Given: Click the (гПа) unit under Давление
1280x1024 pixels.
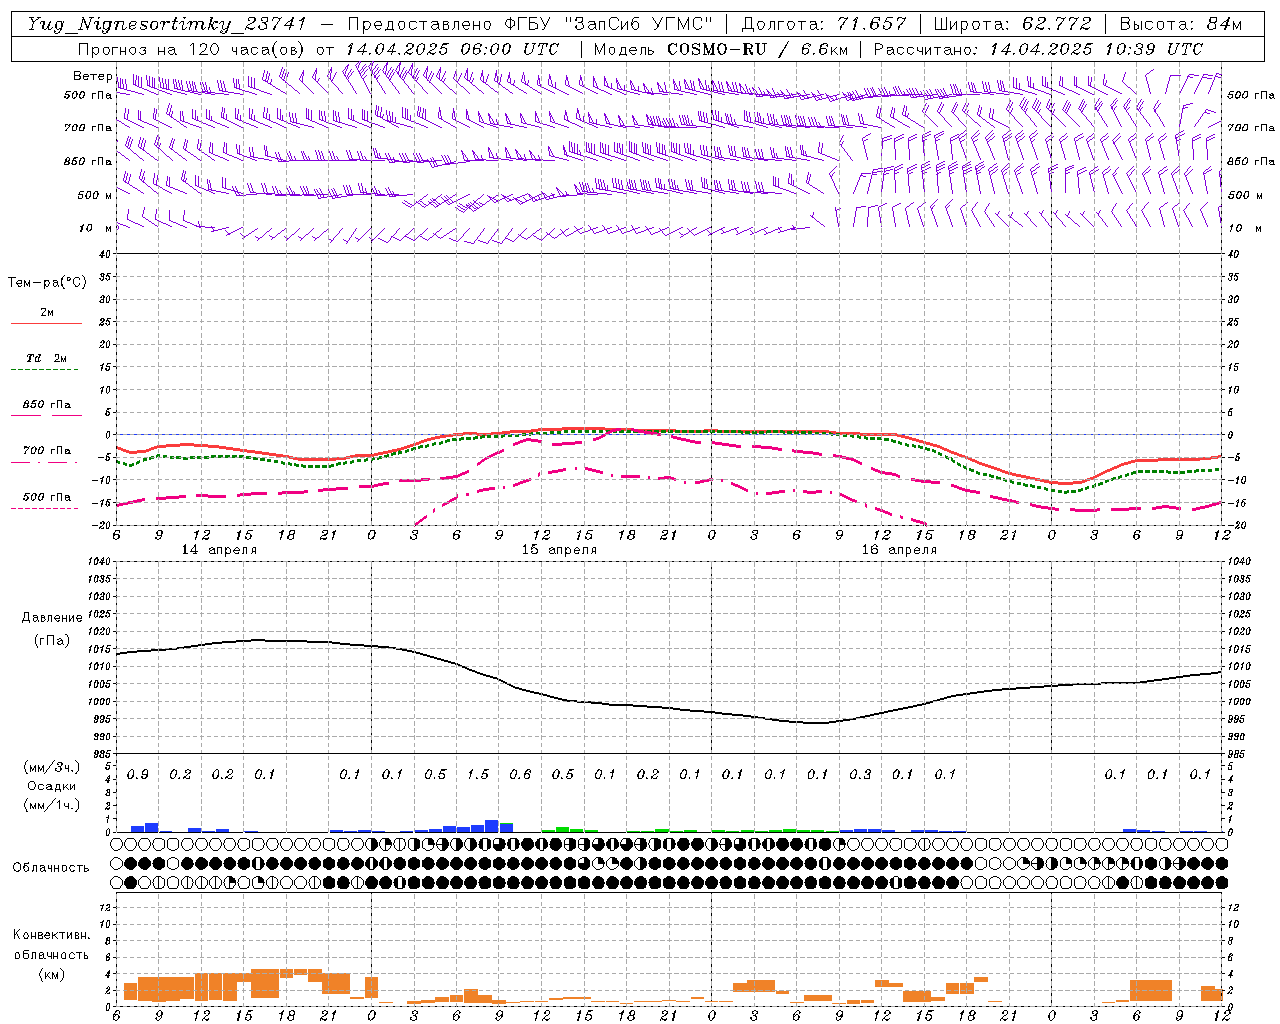Looking at the screenshot, I should pyautogui.click(x=52, y=640).
